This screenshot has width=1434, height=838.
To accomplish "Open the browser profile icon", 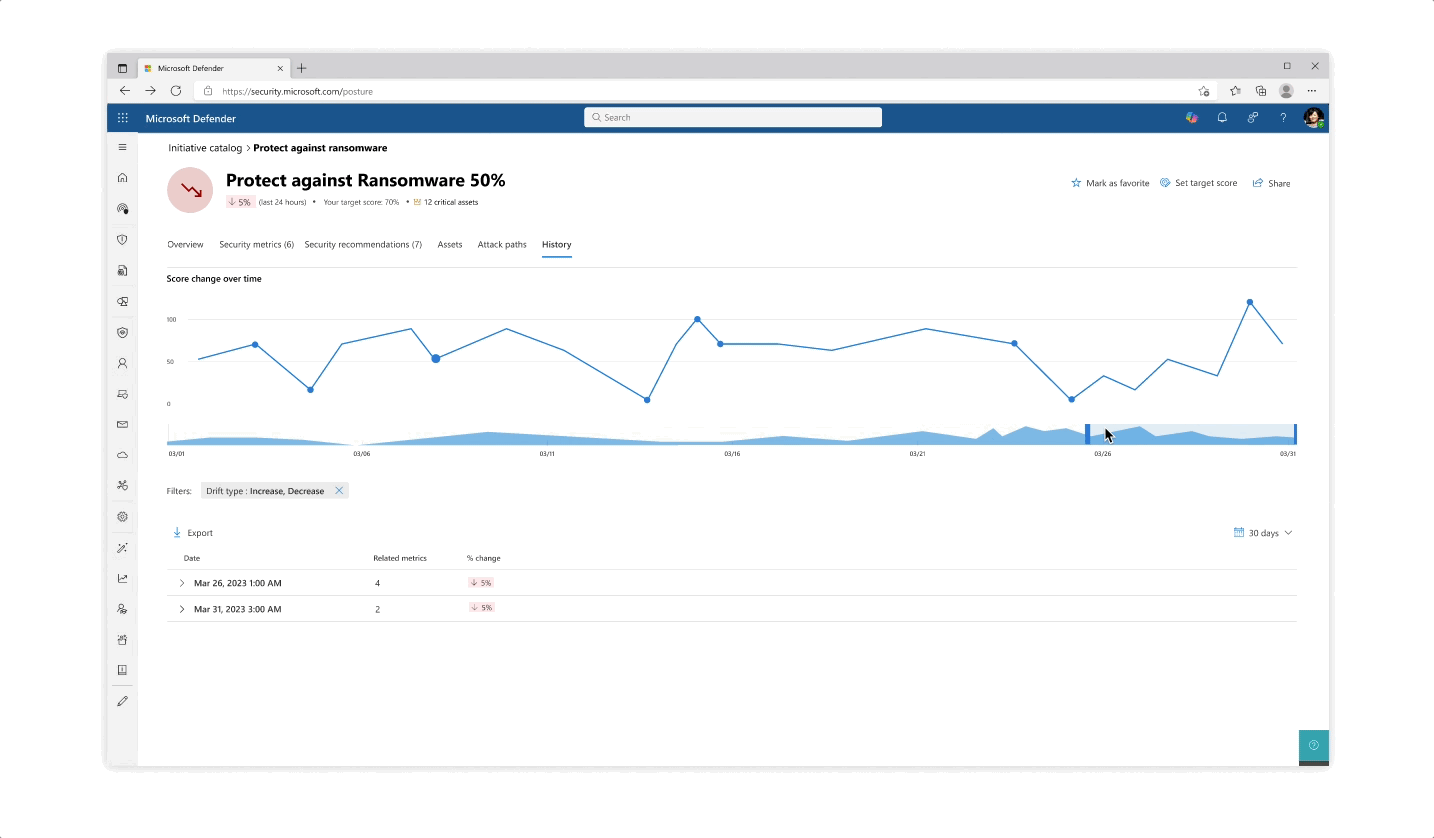I will click(1287, 91).
